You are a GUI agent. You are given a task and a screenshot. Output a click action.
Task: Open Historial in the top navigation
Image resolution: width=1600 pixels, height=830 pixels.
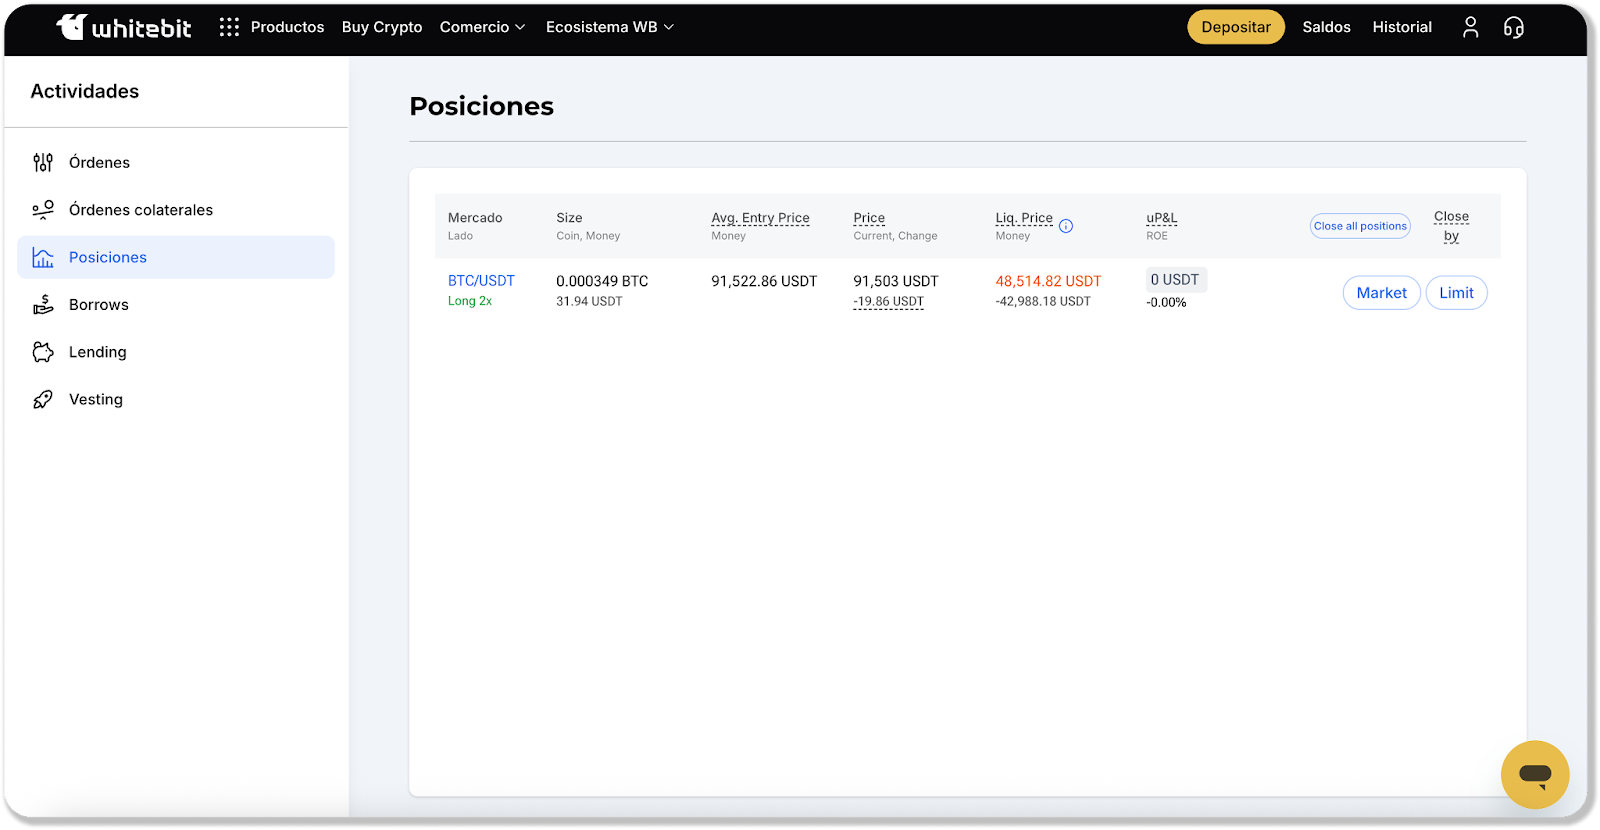[1402, 27]
